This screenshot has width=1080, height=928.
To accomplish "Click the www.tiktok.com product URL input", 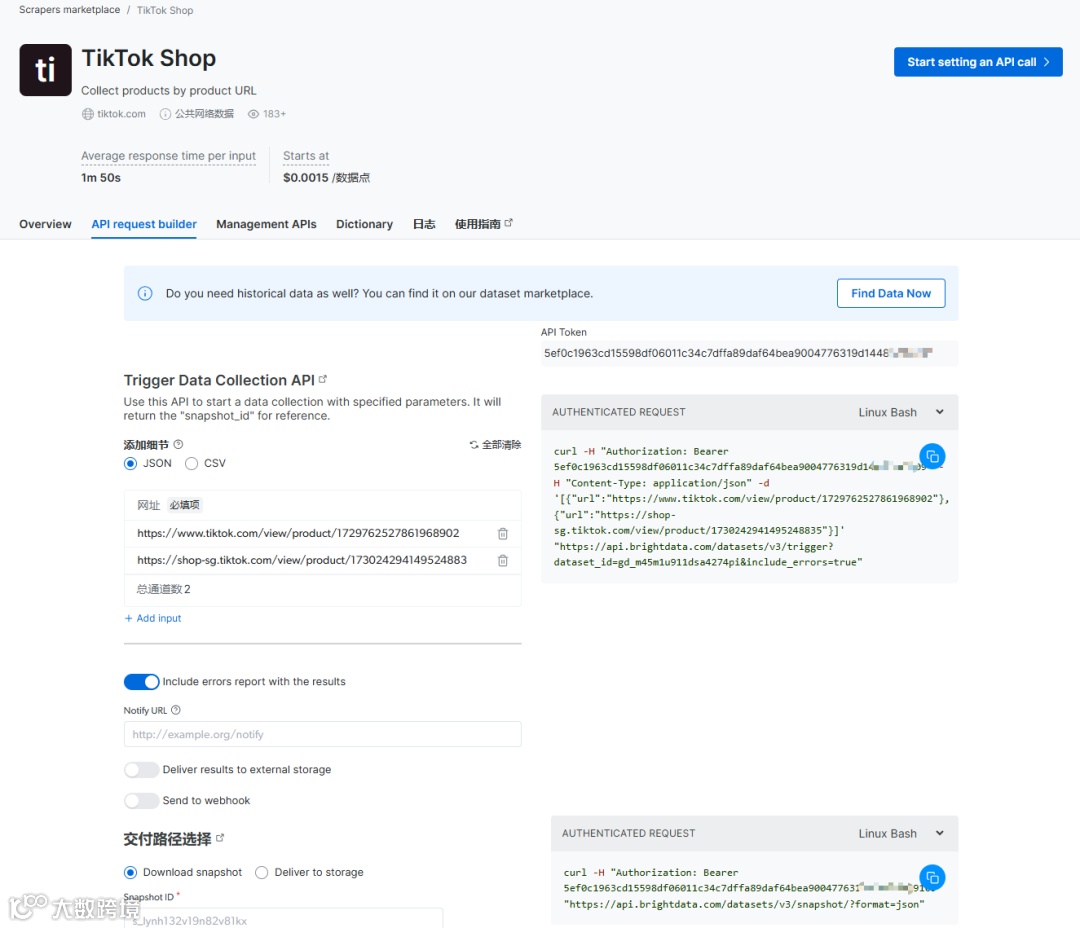I will 298,533.
